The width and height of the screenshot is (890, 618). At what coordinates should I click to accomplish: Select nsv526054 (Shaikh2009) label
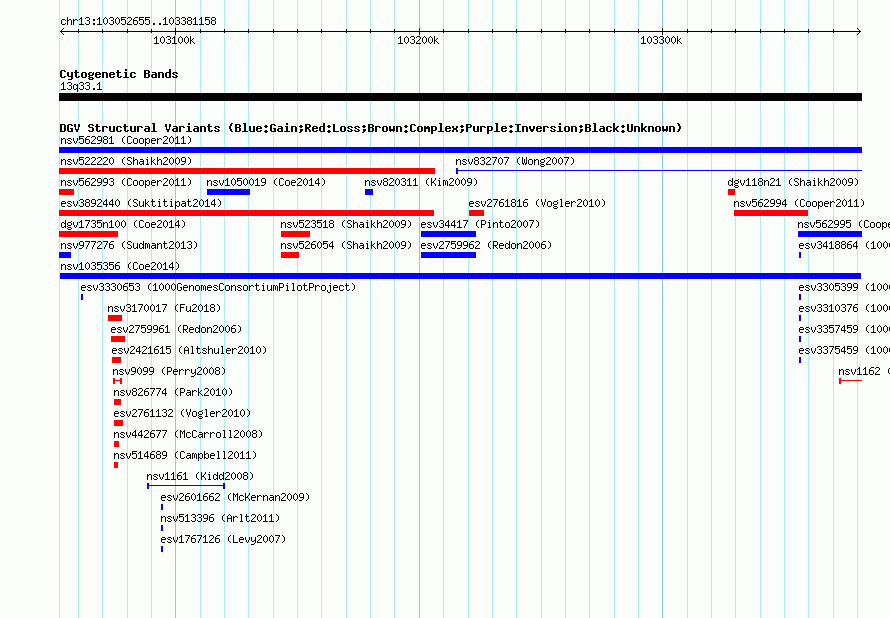[346, 245]
